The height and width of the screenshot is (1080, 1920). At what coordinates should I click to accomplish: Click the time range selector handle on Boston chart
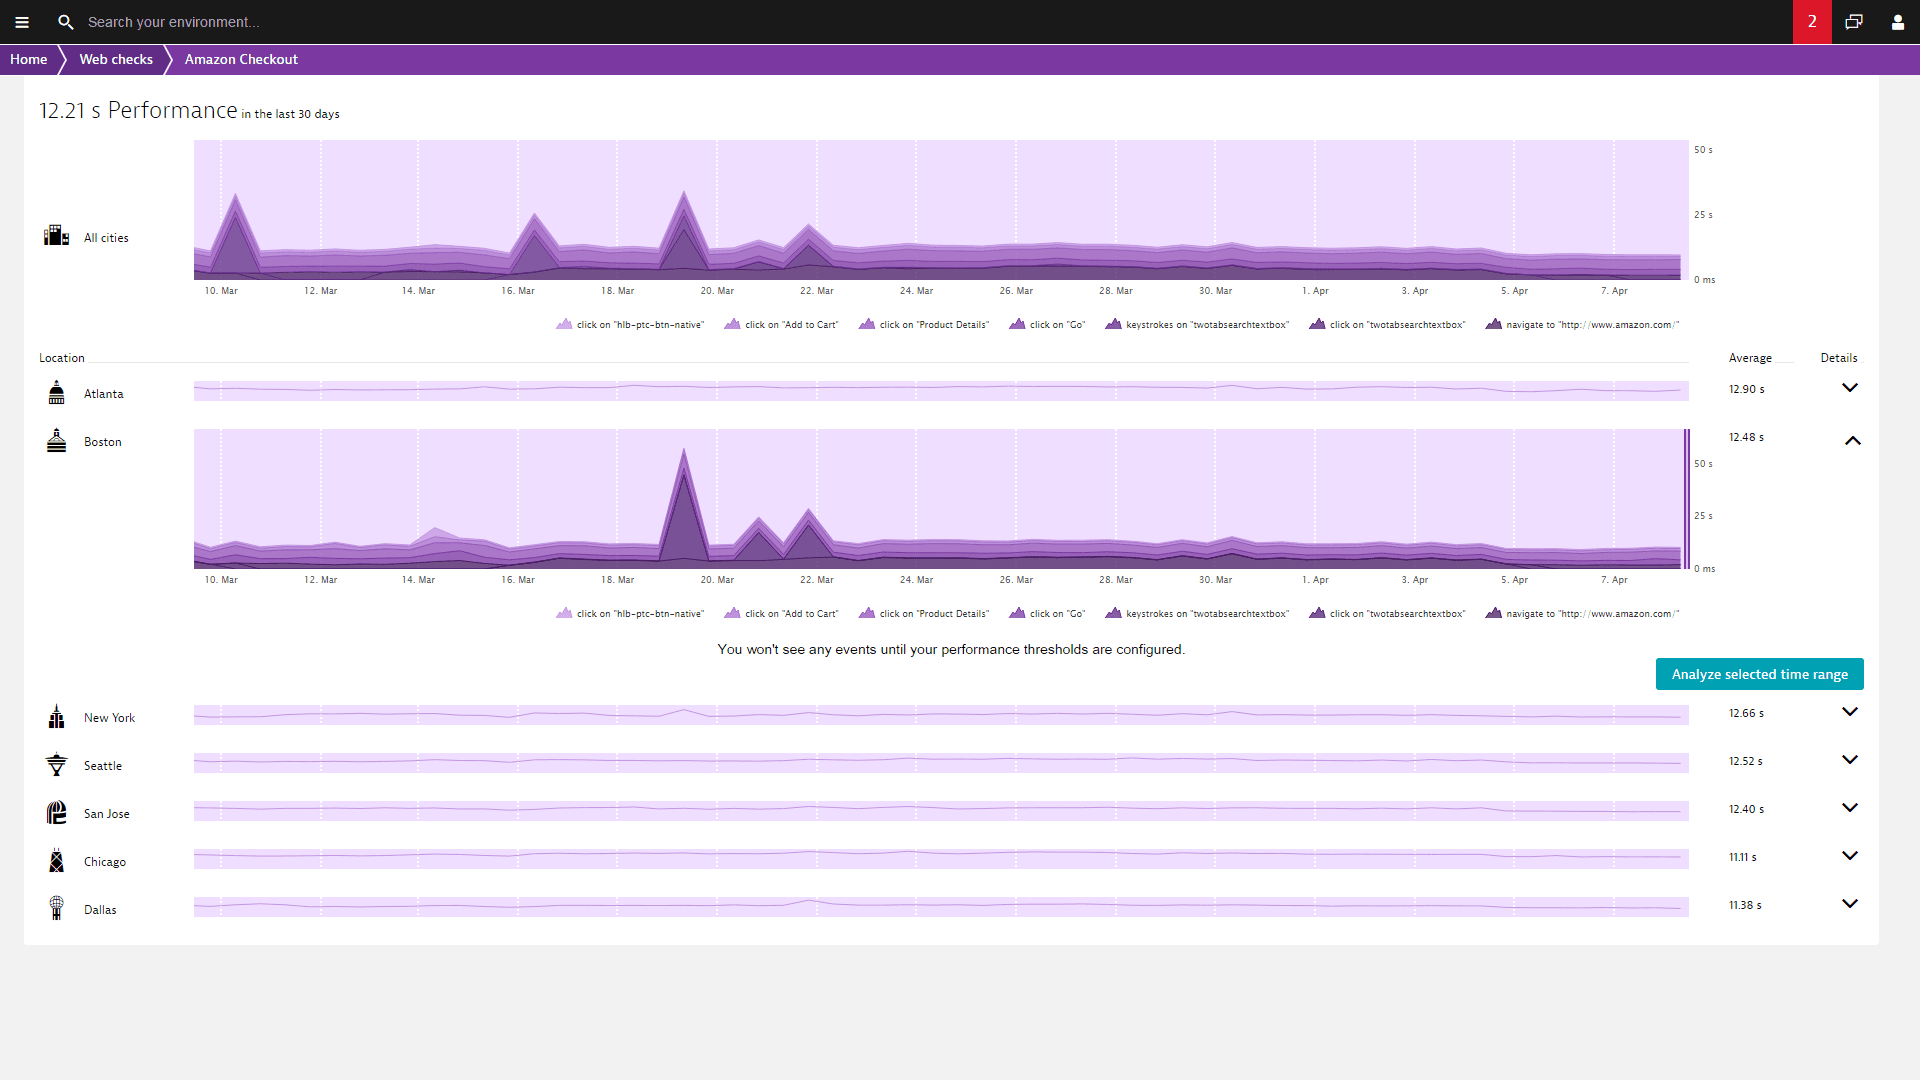[1687, 499]
